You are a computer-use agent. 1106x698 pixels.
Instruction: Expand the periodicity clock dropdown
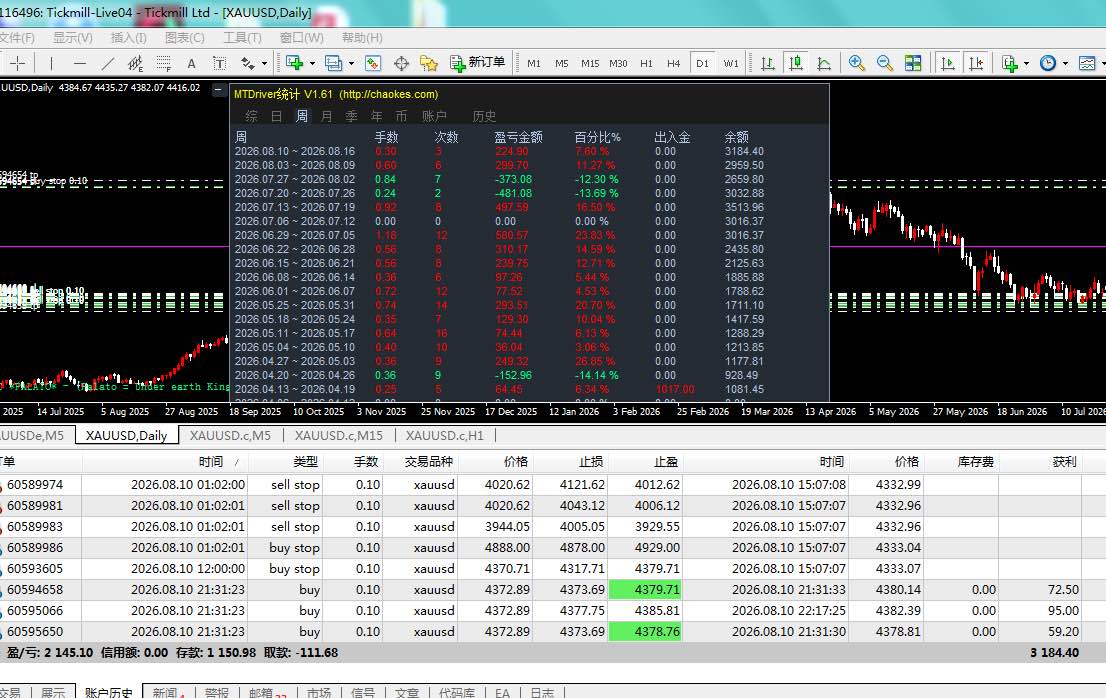tap(1065, 63)
